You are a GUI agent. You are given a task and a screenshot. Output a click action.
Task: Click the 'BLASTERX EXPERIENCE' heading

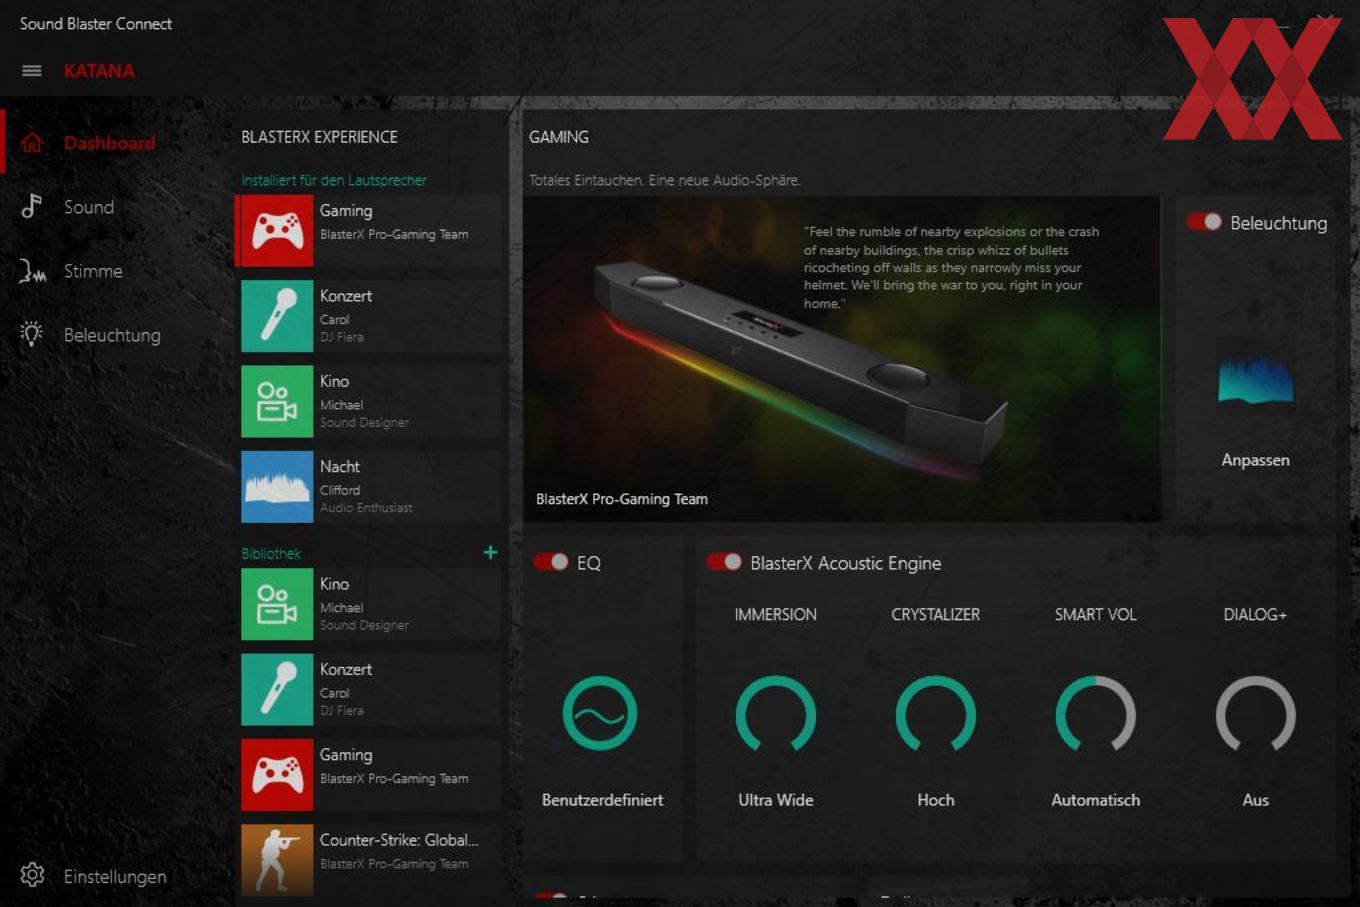(319, 137)
